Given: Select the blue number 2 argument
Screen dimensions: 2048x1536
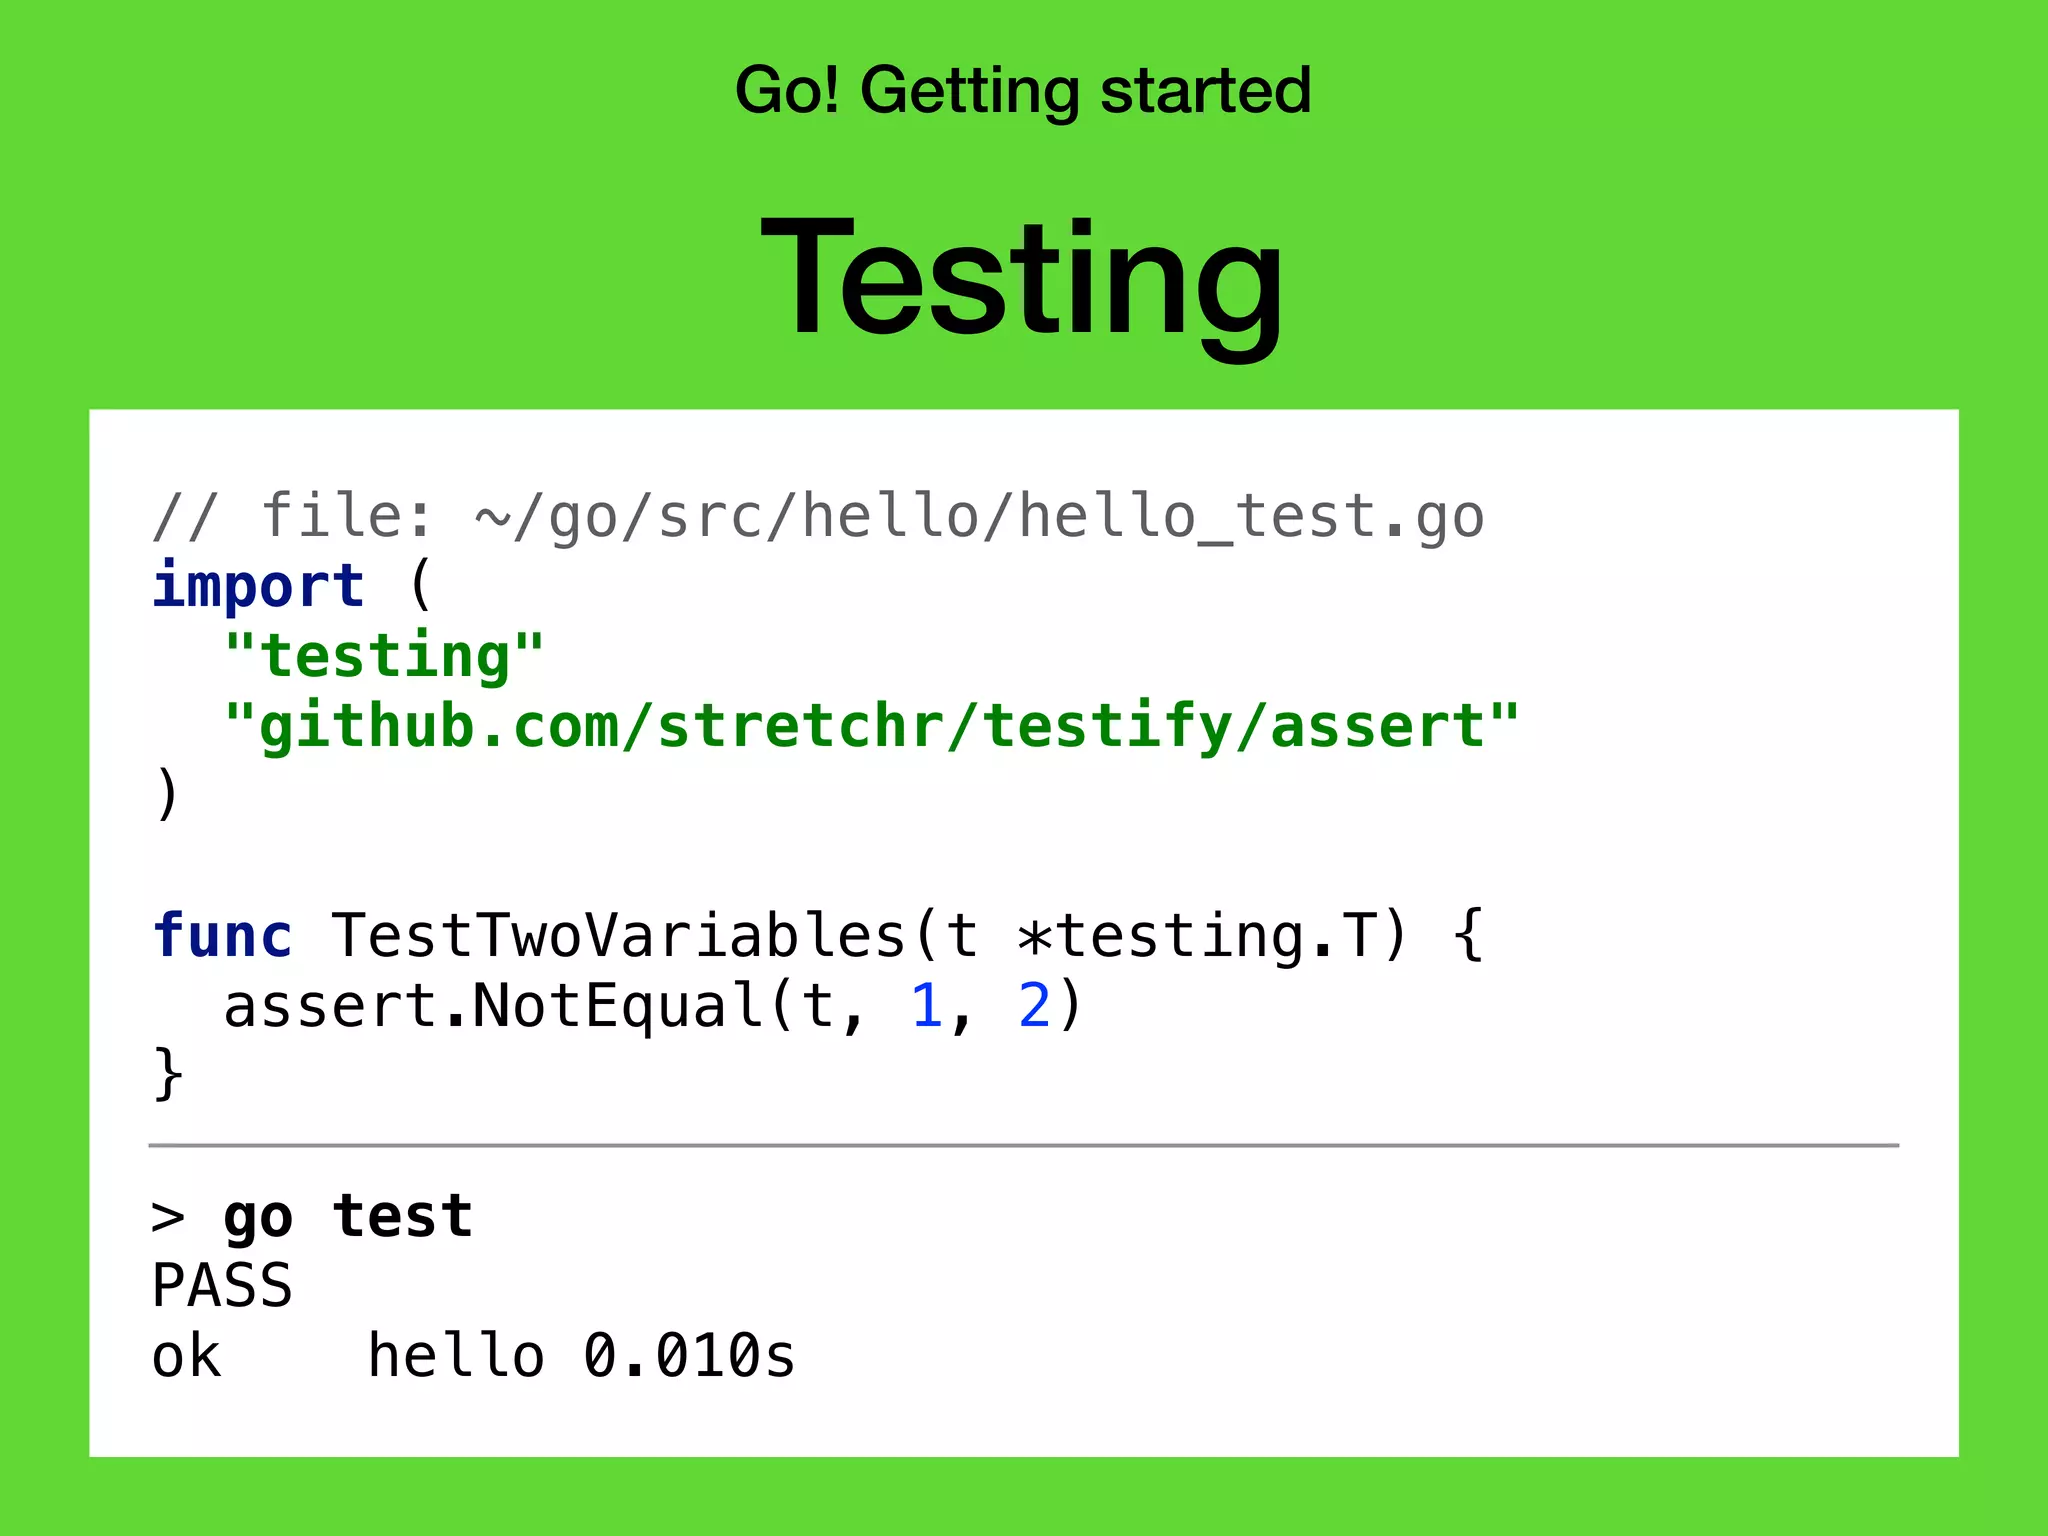Looking at the screenshot, I should (1034, 1006).
